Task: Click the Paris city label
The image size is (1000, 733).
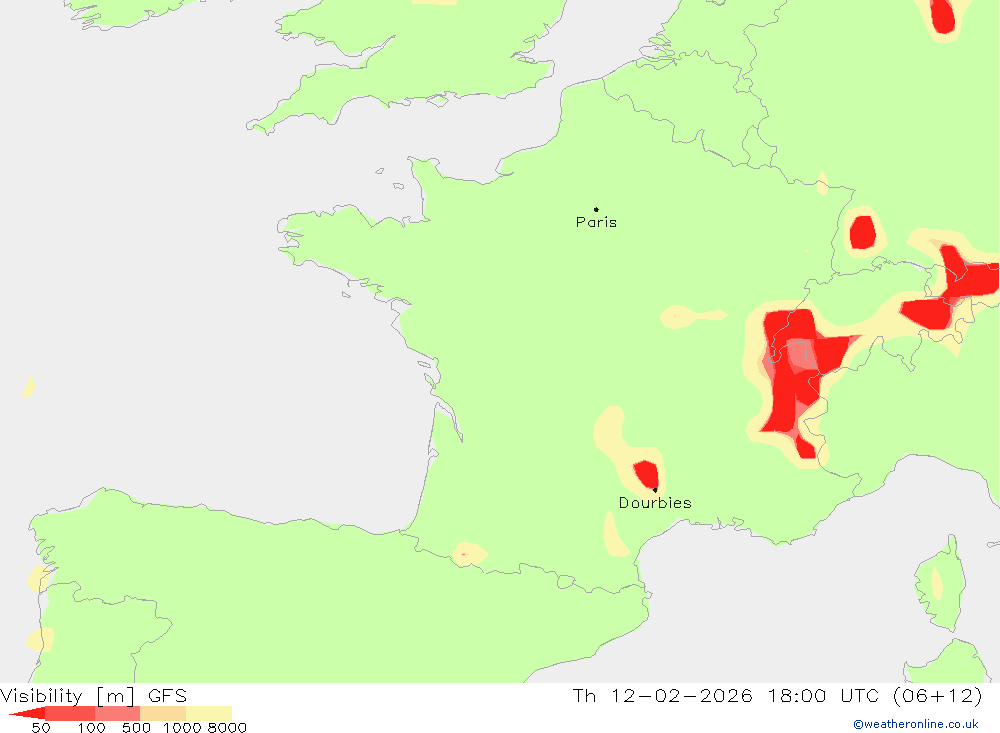Action: coord(596,222)
